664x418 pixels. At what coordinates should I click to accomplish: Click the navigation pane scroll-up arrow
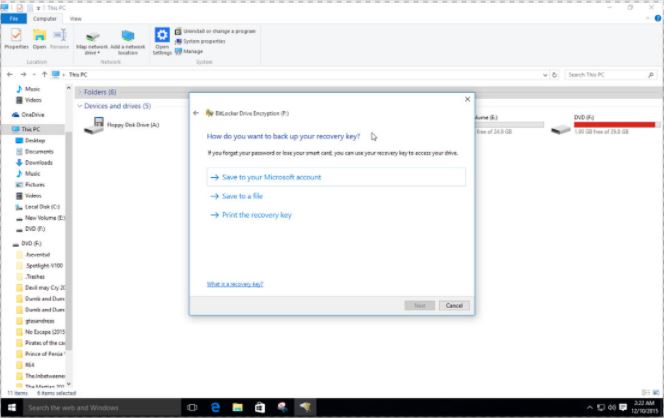(x=69, y=88)
